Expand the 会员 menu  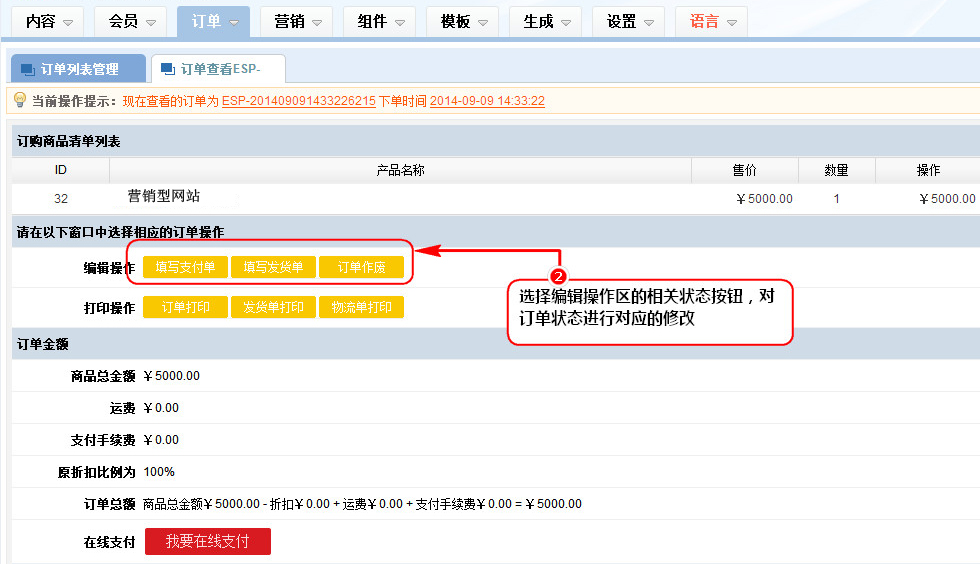tap(131, 21)
